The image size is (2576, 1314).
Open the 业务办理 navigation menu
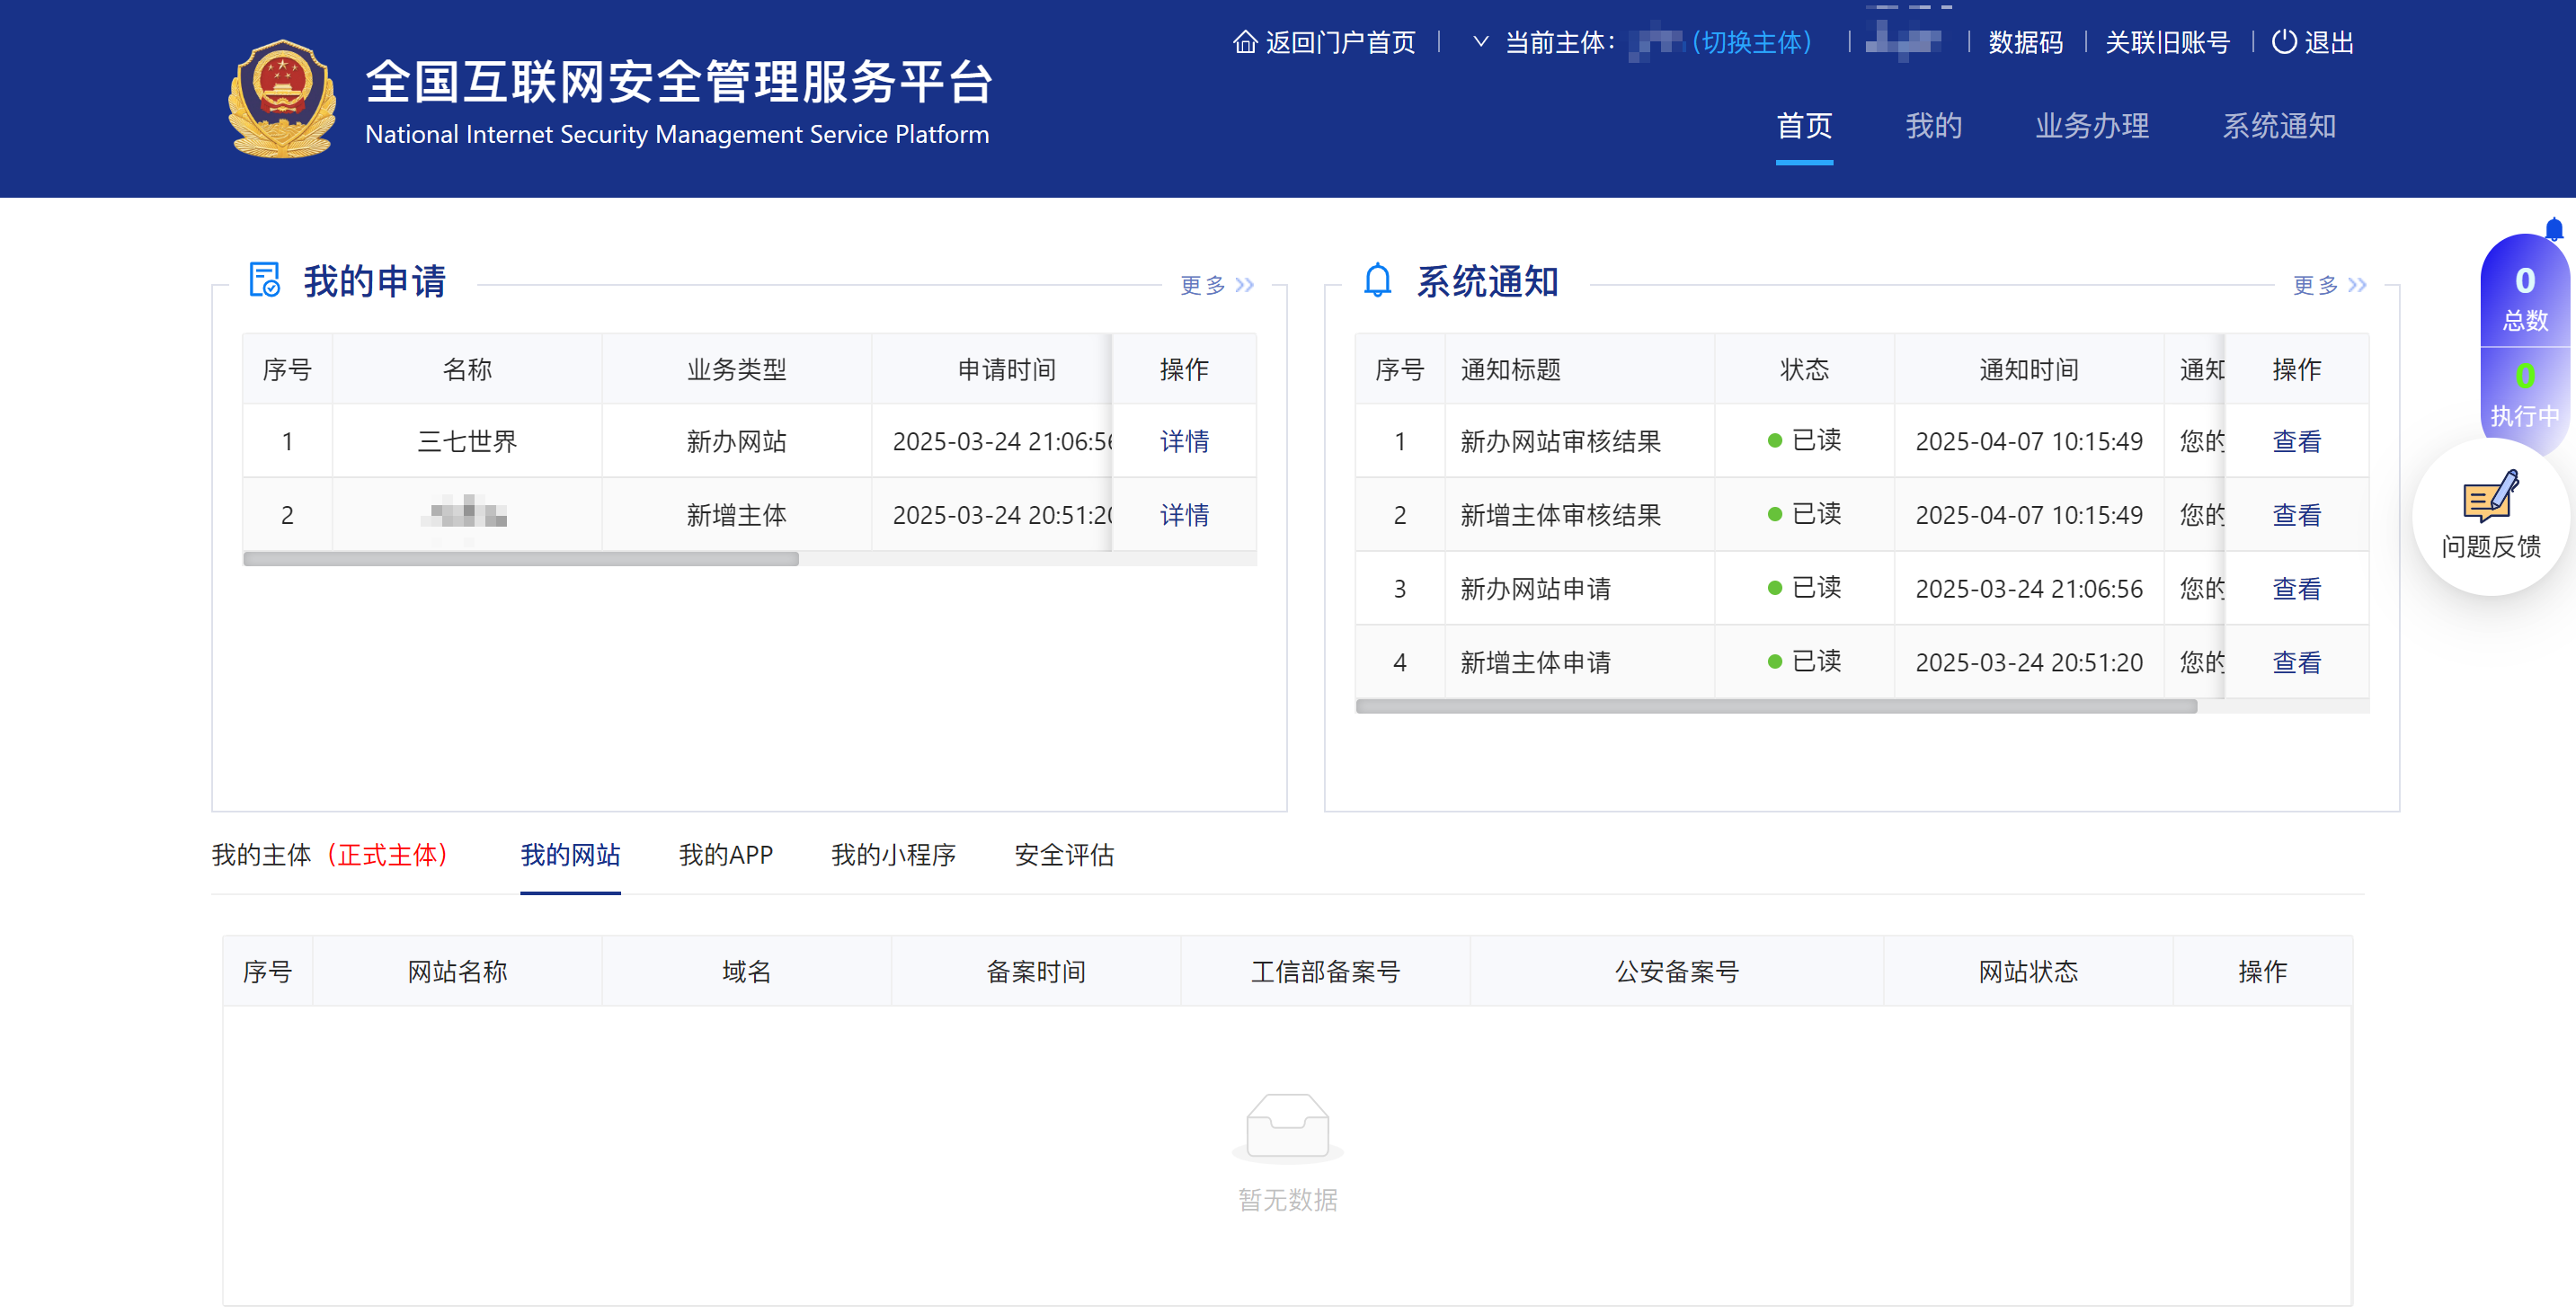[x=2091, y=126]
